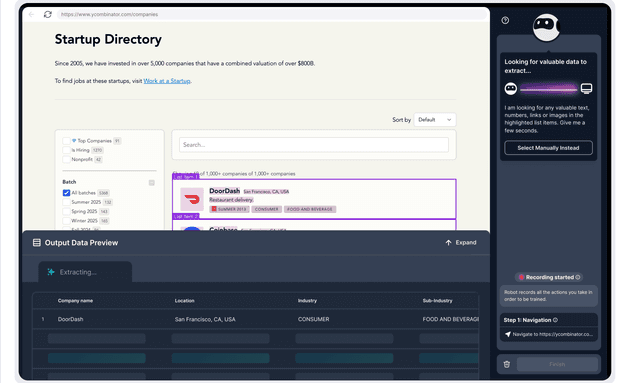Viewport: 640px width, 383px height.
Task: Toggle the Nonprofit checkbox
Action: click(66, 160)
